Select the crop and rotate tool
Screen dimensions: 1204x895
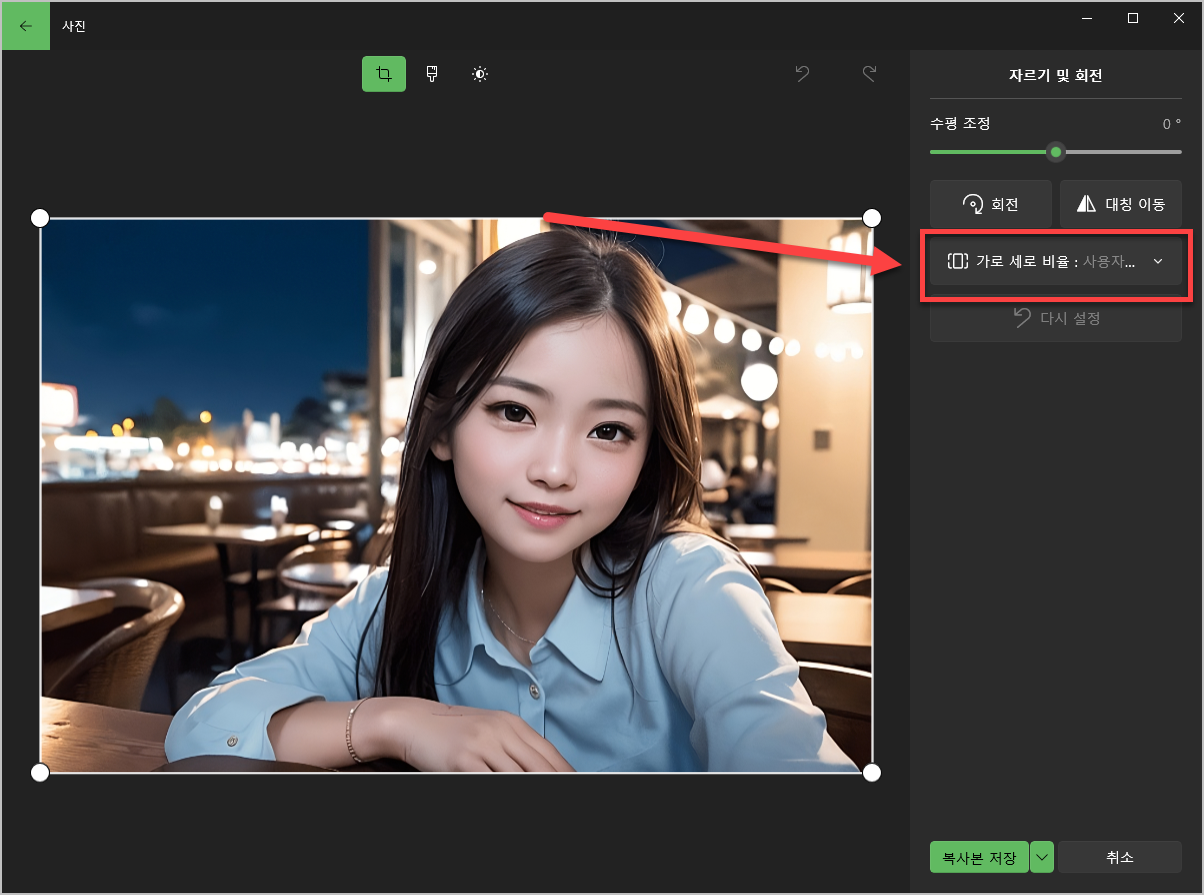pos(384,74)
